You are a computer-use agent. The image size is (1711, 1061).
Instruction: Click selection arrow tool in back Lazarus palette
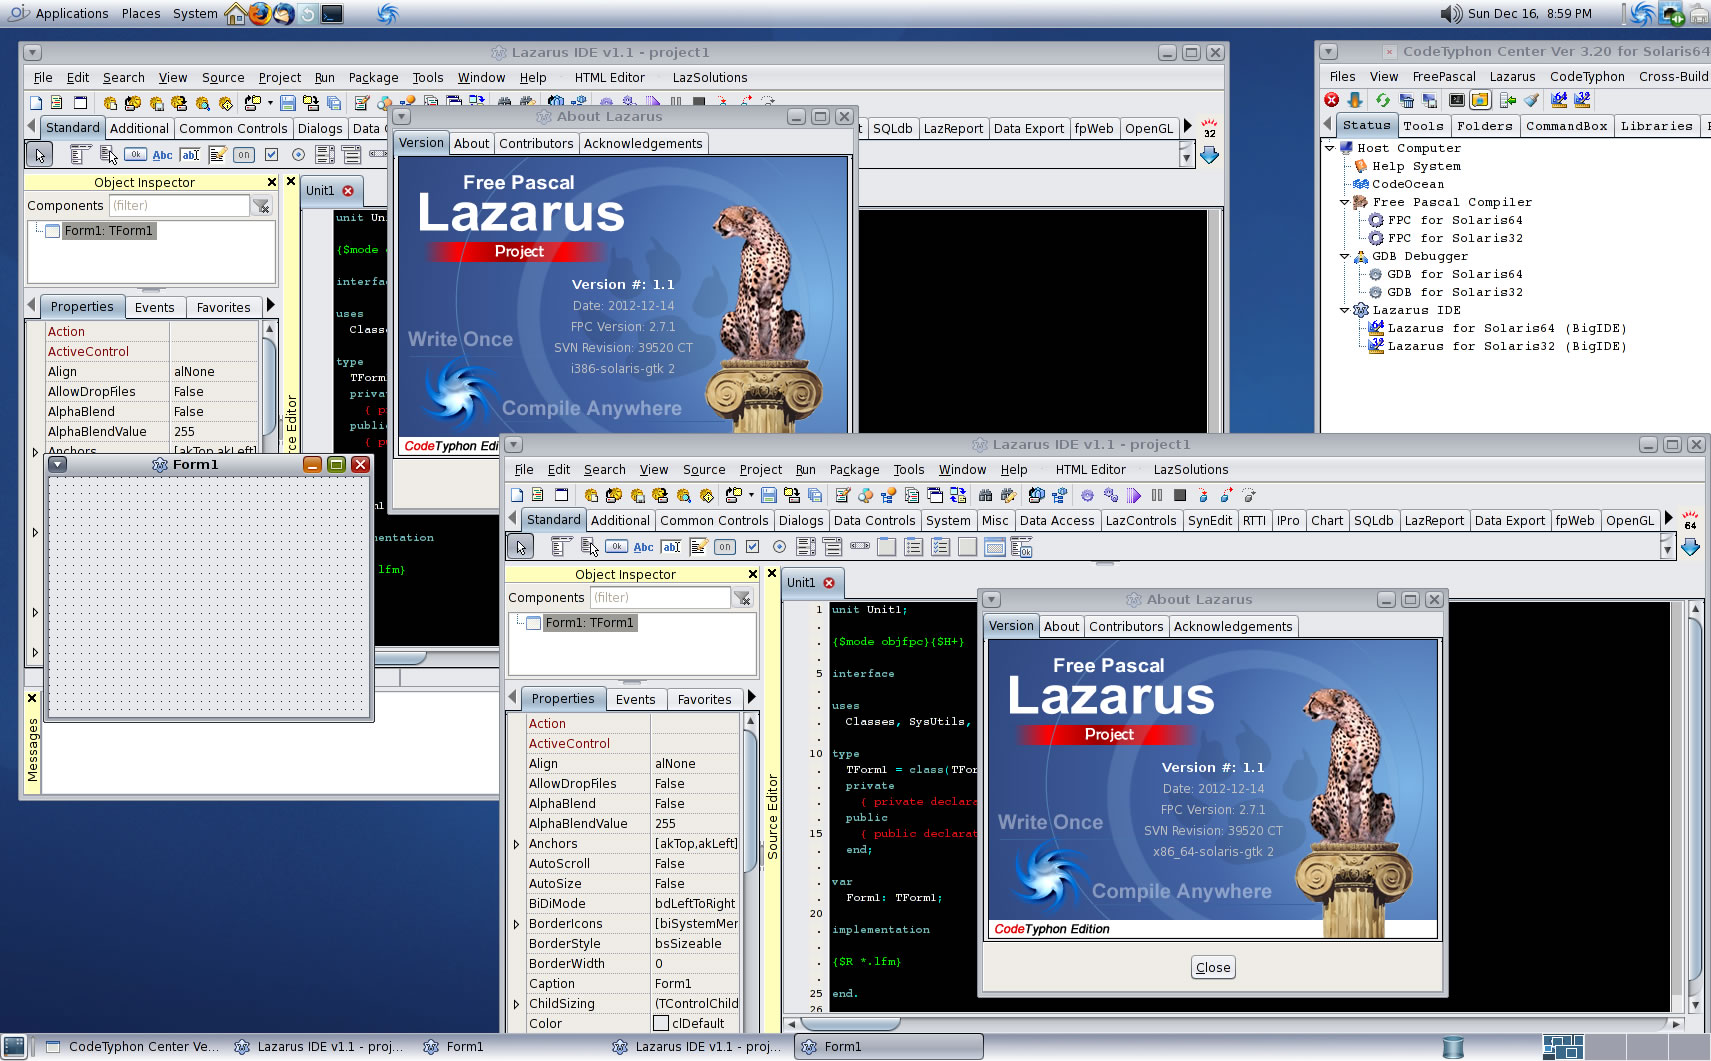tap(39, 154)
